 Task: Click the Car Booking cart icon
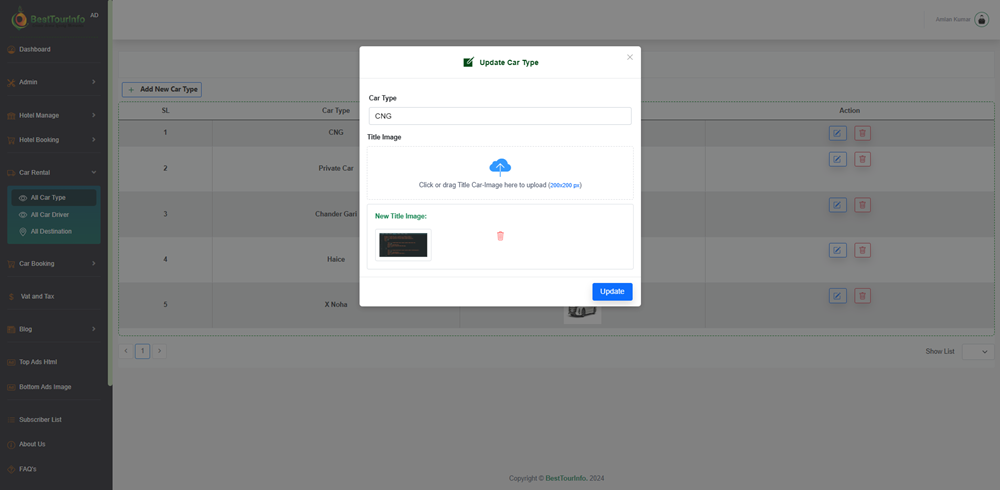(11, 264)
